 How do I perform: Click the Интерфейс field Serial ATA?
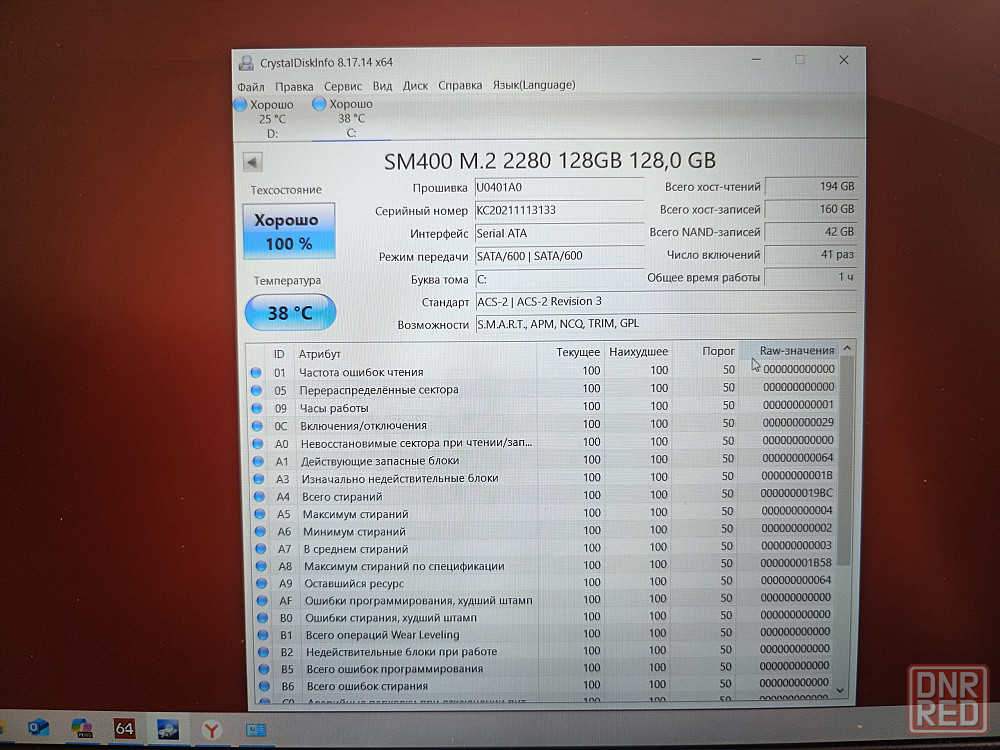point(559,233)
